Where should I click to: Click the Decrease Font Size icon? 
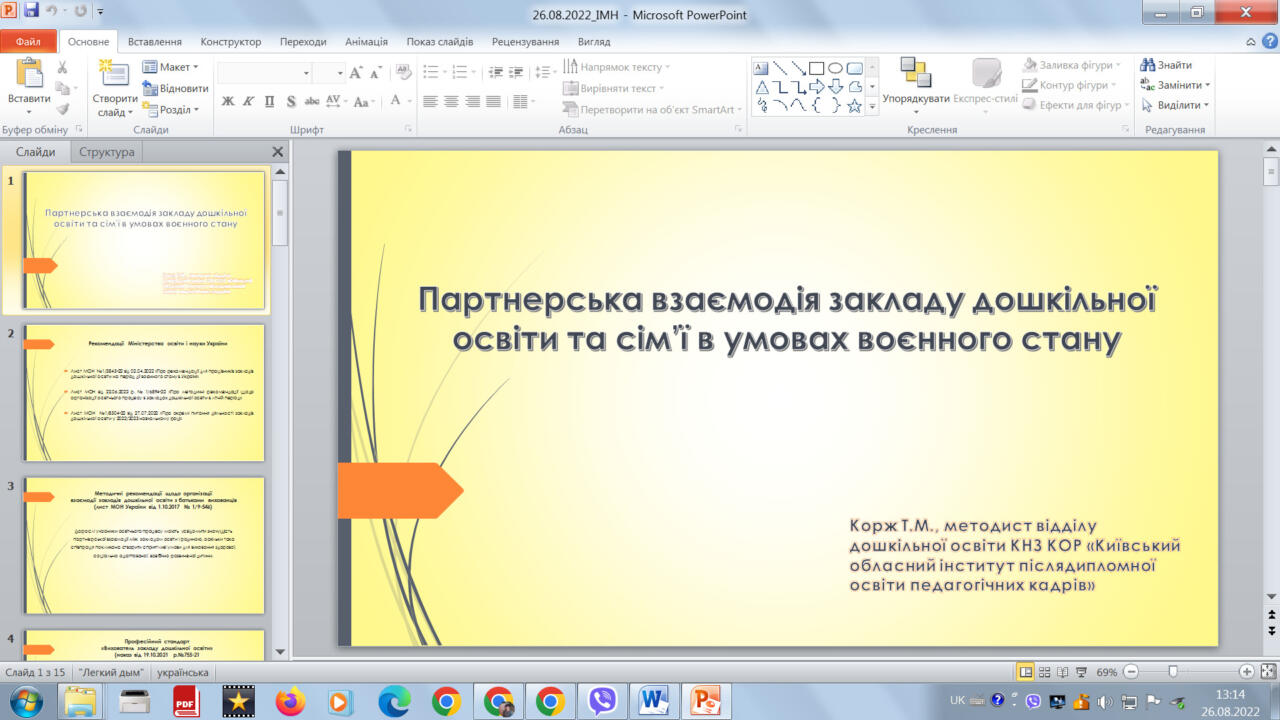376,73
